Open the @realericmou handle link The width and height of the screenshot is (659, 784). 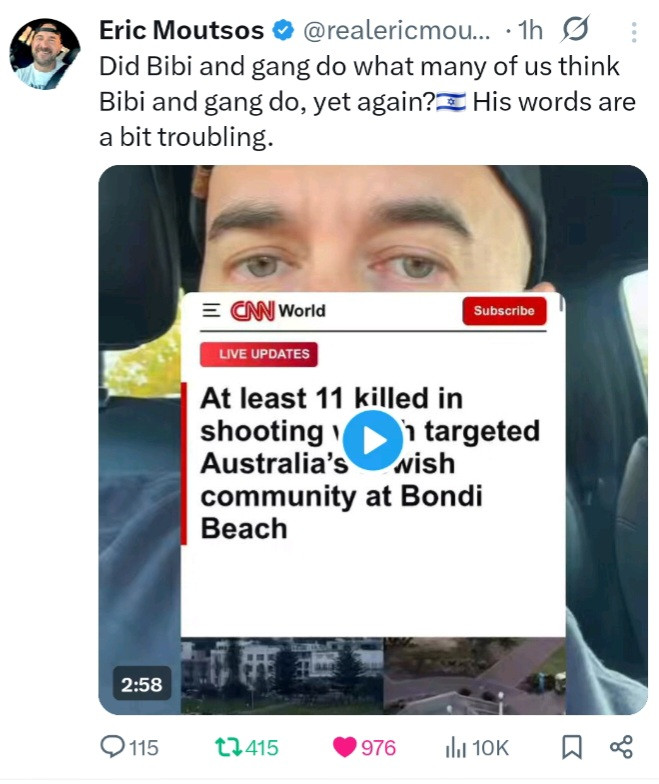pyautogui.click(x=396, y=31)
